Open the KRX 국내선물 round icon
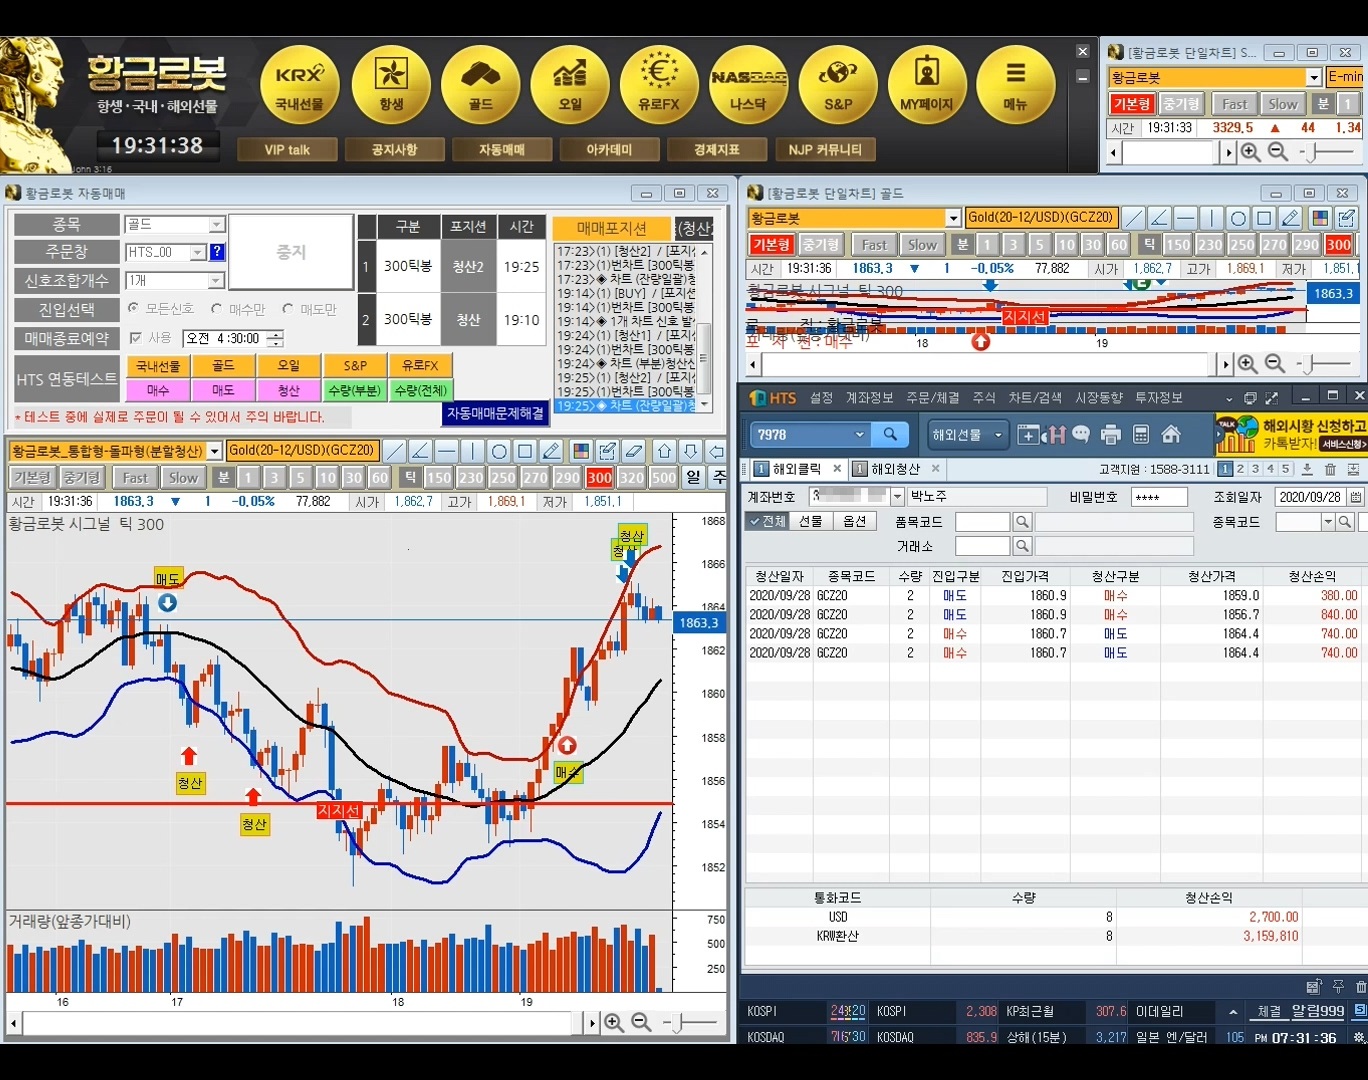Viewport: 1368px width, 1080px height. tap(300, 85)
